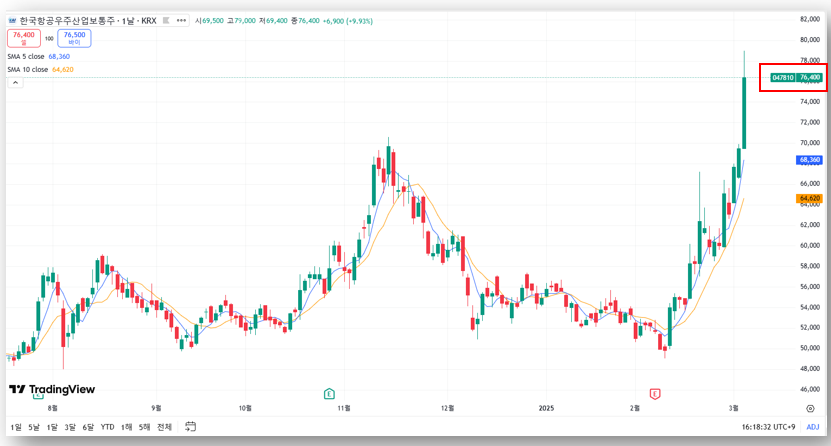Image resolution: width=831 pixels, height=446 pixels.
Task: Click the quantity 100 between sell and buy
Action: (x=49, y=39)
